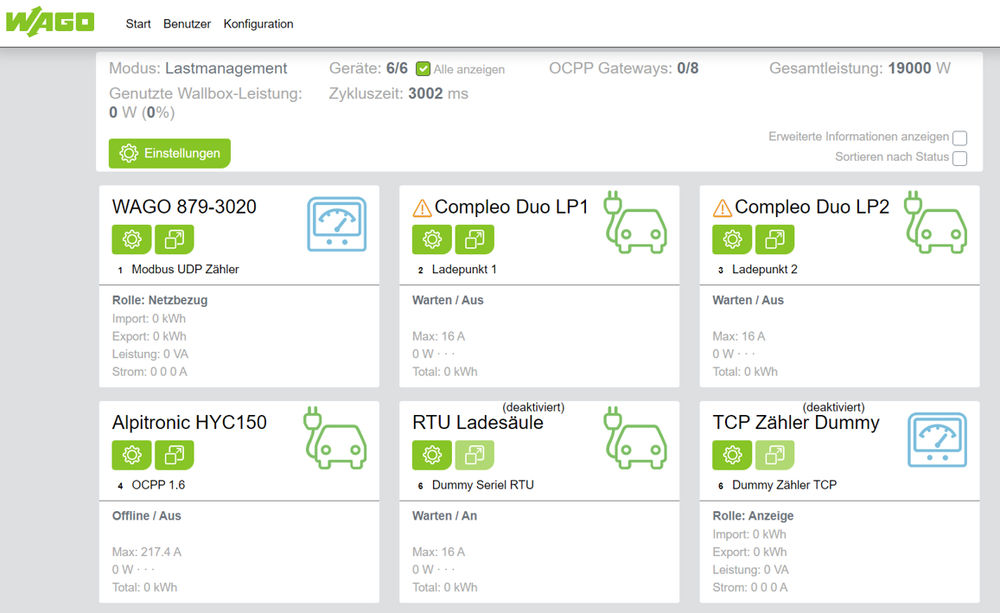
Task: Open gear settings for TCP Zähler Dummy
Action: pyautogui.click(x=732, y=455)
